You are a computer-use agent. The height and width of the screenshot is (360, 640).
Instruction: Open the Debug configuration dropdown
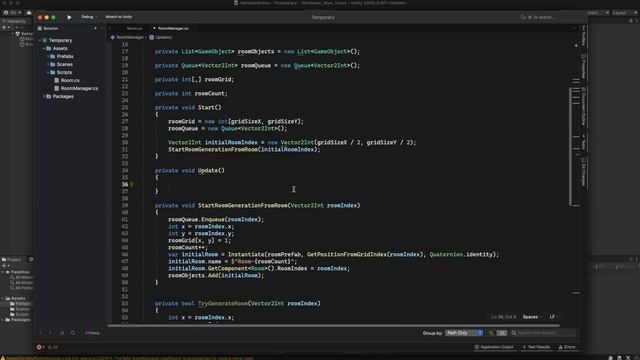[89, 17]
